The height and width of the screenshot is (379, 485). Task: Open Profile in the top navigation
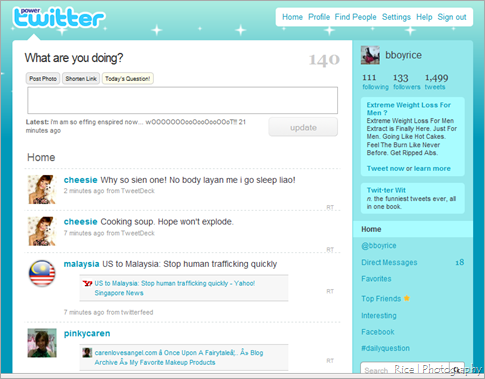point(319,17)
